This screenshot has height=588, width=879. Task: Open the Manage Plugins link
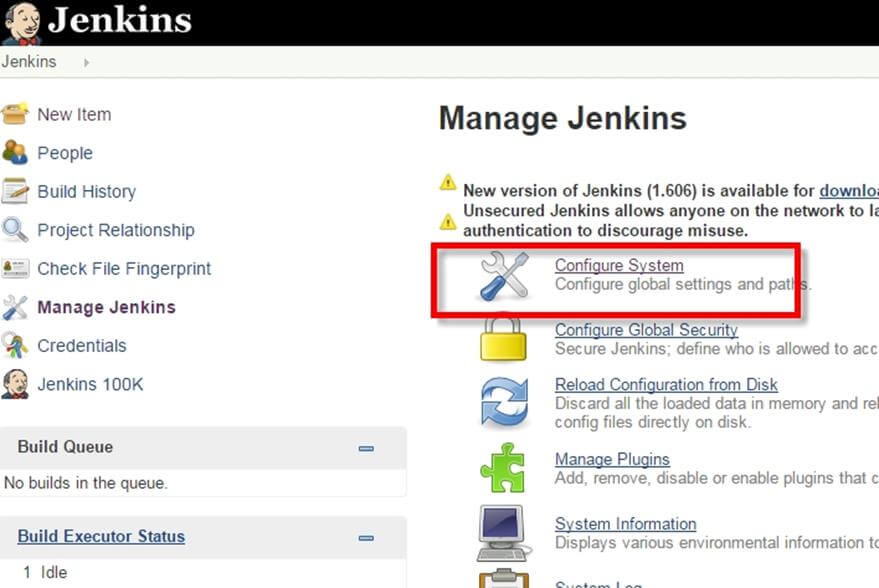(x=612, y=459)
